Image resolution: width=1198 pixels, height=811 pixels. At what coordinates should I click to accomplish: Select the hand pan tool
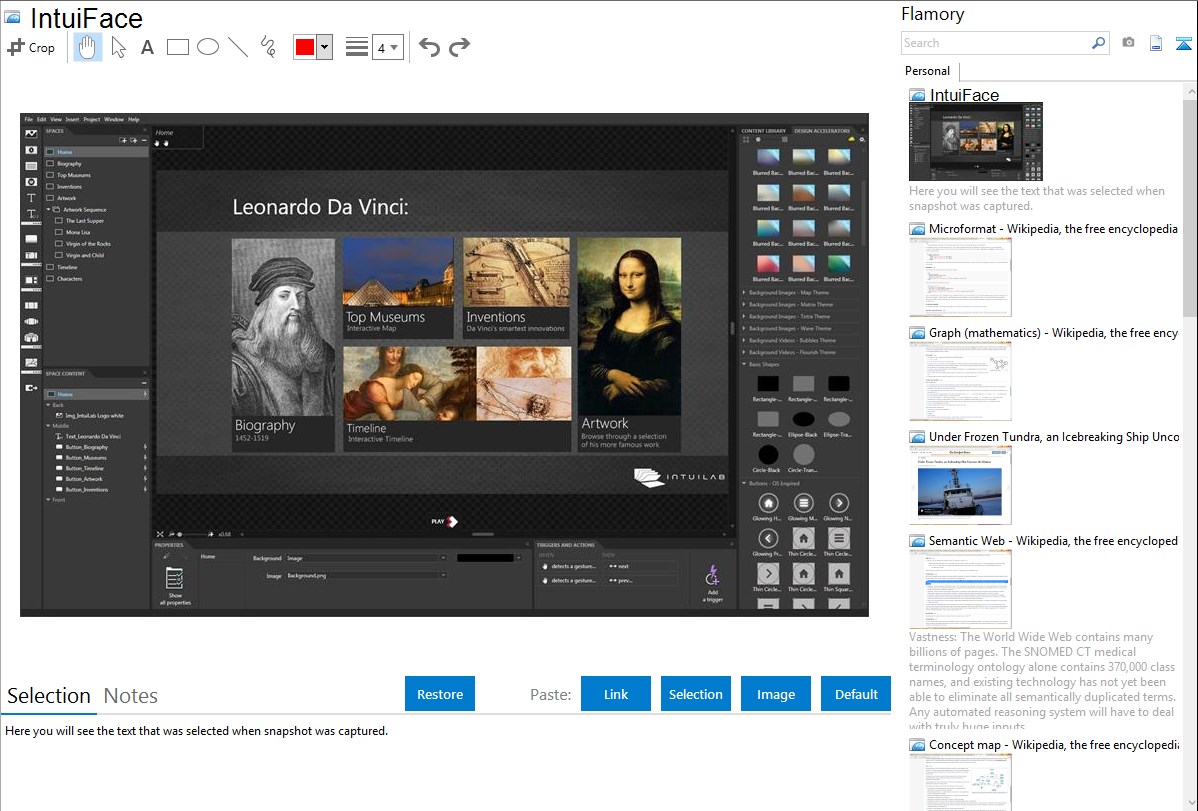pyautogui.click(x=88, y=47)
